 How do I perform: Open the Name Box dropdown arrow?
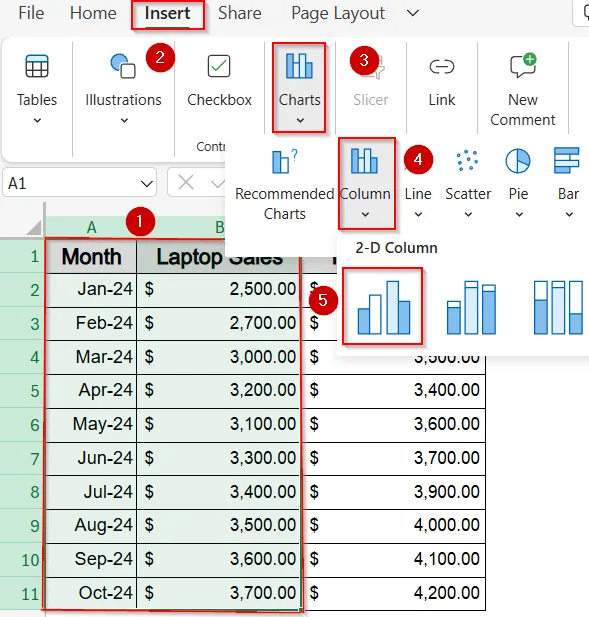coord(146,184)
